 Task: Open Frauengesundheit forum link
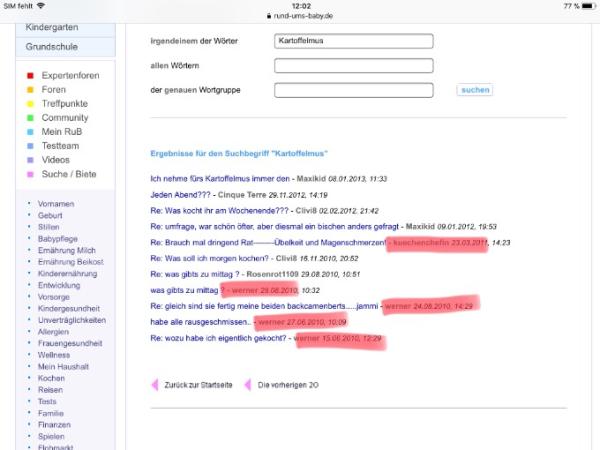tap(70, 343)
